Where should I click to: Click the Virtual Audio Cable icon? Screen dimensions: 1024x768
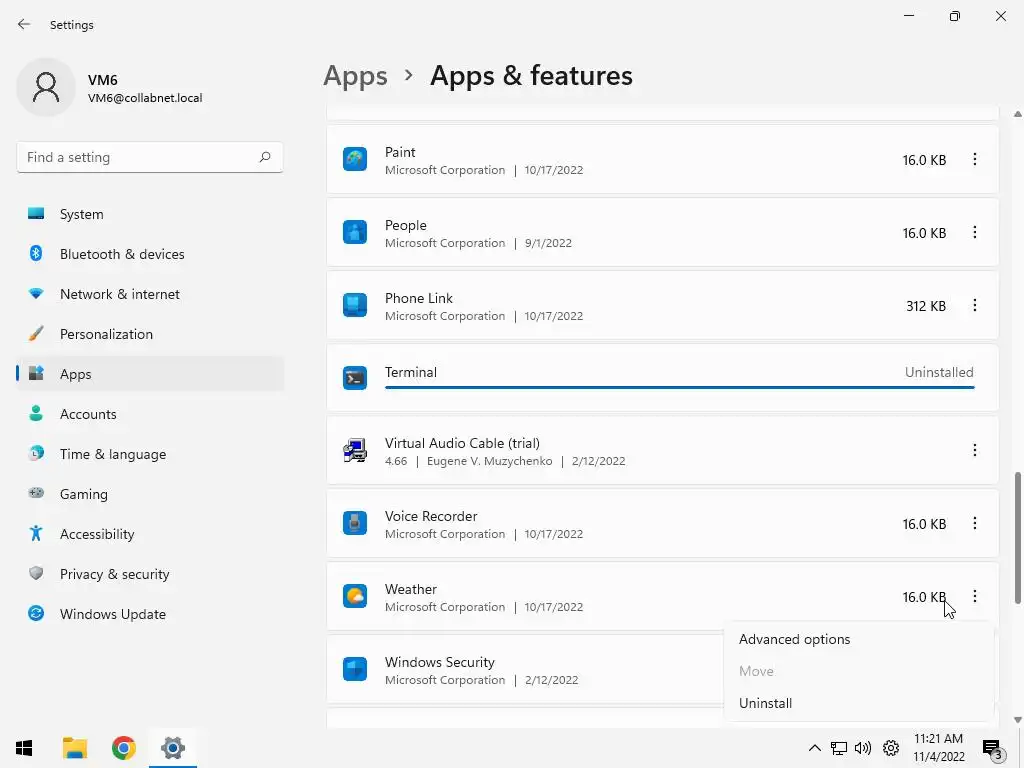point(355,451)
